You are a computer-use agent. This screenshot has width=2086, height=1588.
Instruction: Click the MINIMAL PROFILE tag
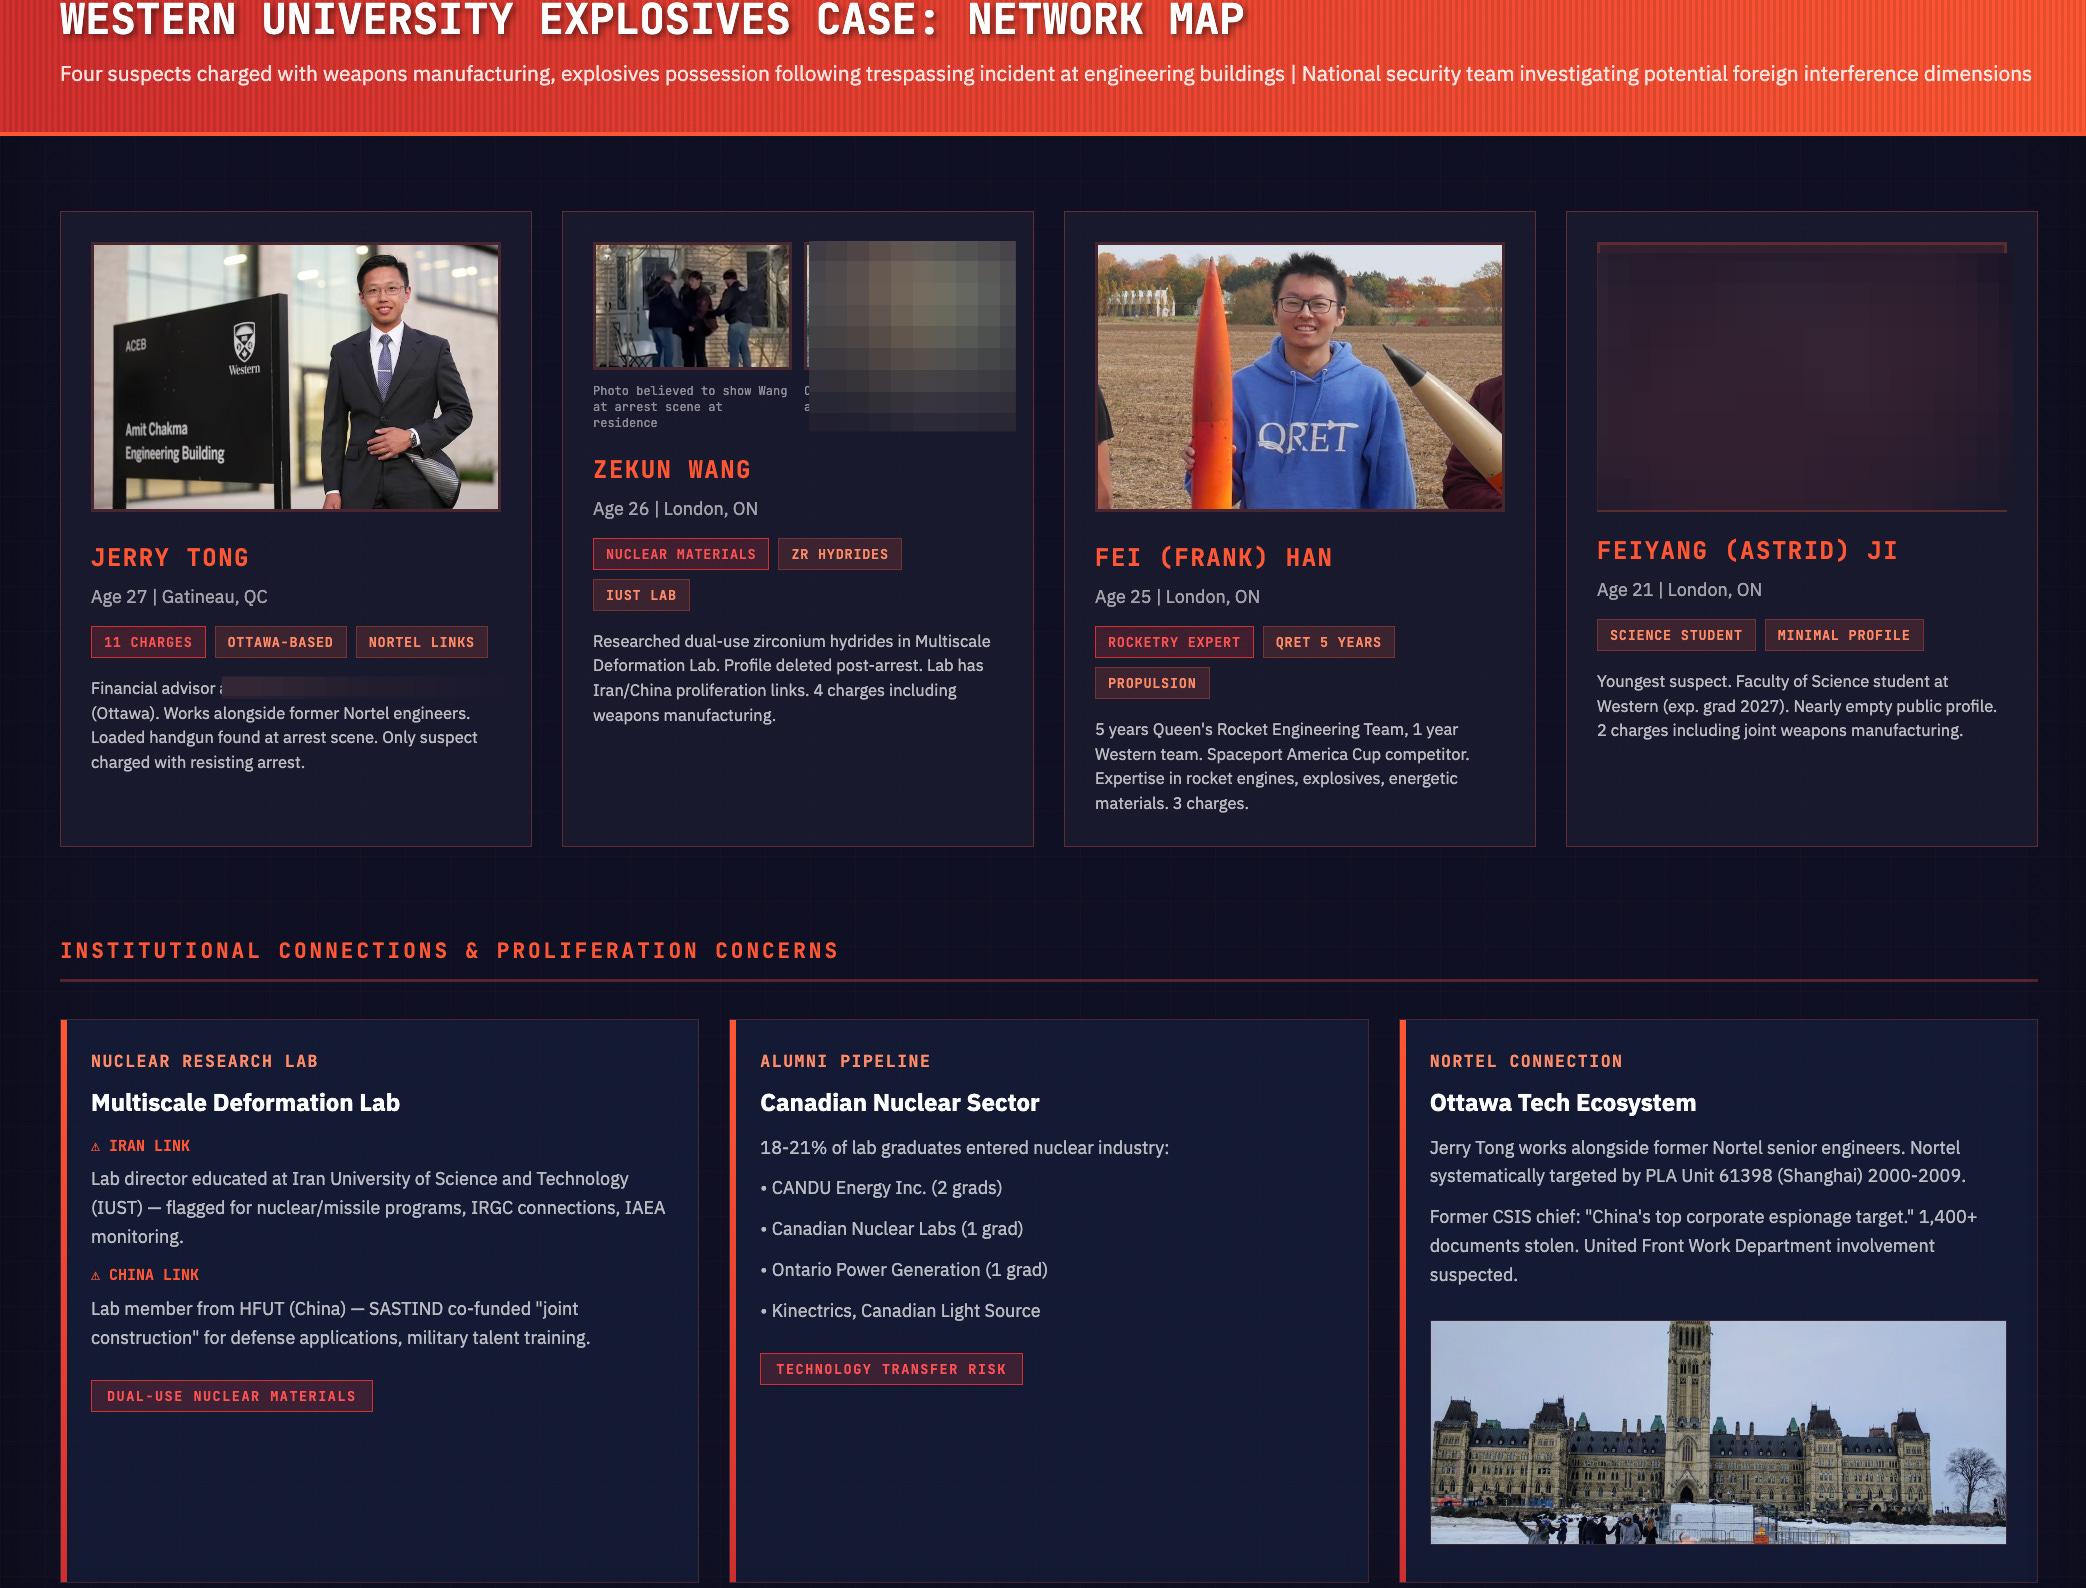[x=1843, y=635]
